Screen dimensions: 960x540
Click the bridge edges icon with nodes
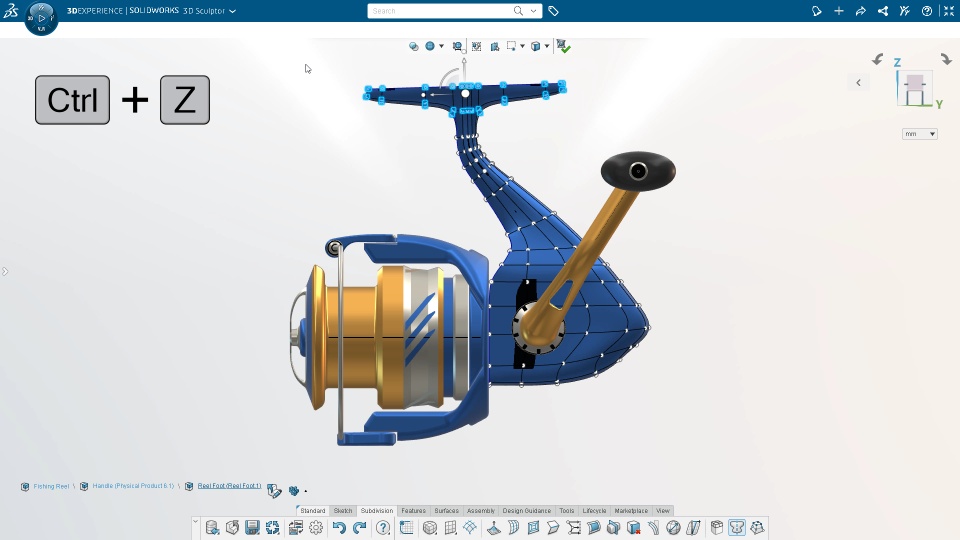pos(574,527)
